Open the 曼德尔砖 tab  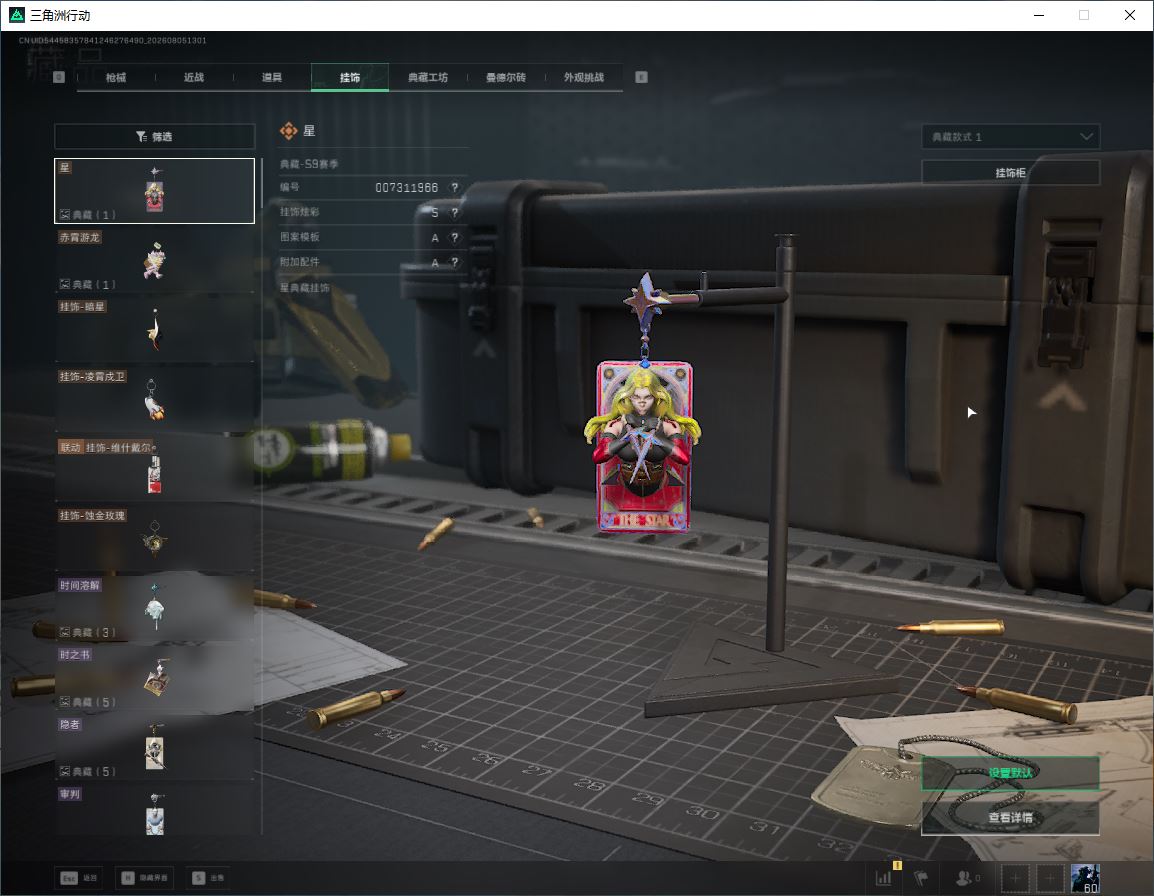[506, 77]
